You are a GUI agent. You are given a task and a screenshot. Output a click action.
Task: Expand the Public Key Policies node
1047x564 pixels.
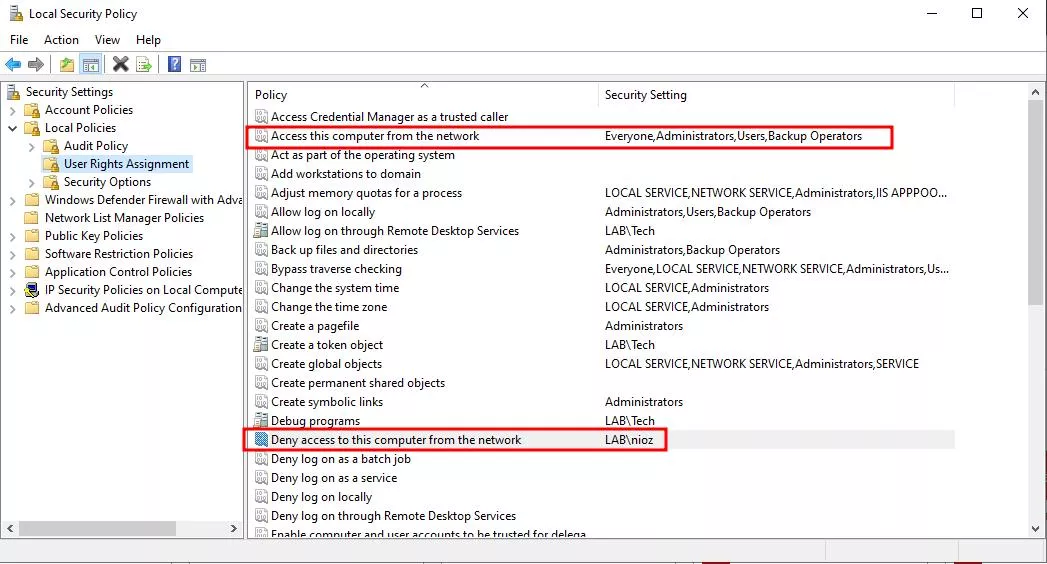point(12,236)
